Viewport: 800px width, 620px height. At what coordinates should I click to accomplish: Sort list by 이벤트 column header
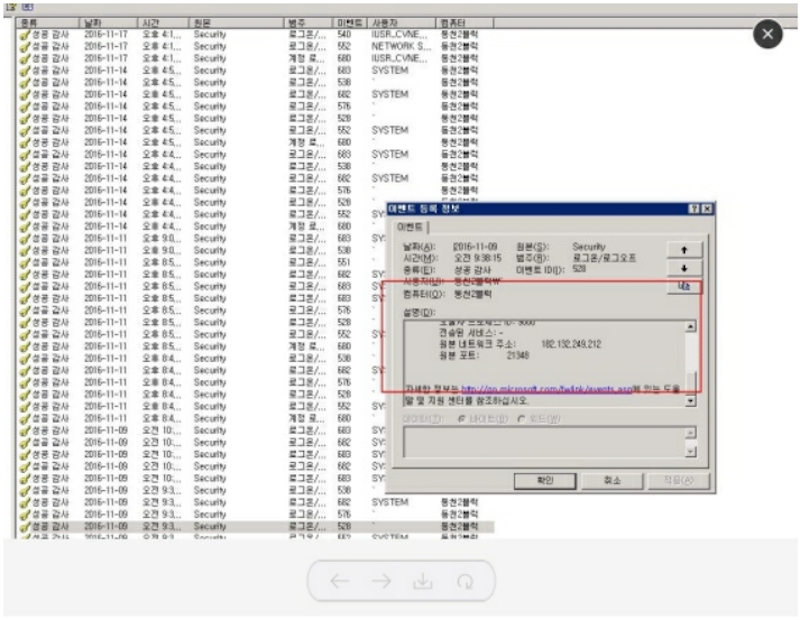(350, 21)
